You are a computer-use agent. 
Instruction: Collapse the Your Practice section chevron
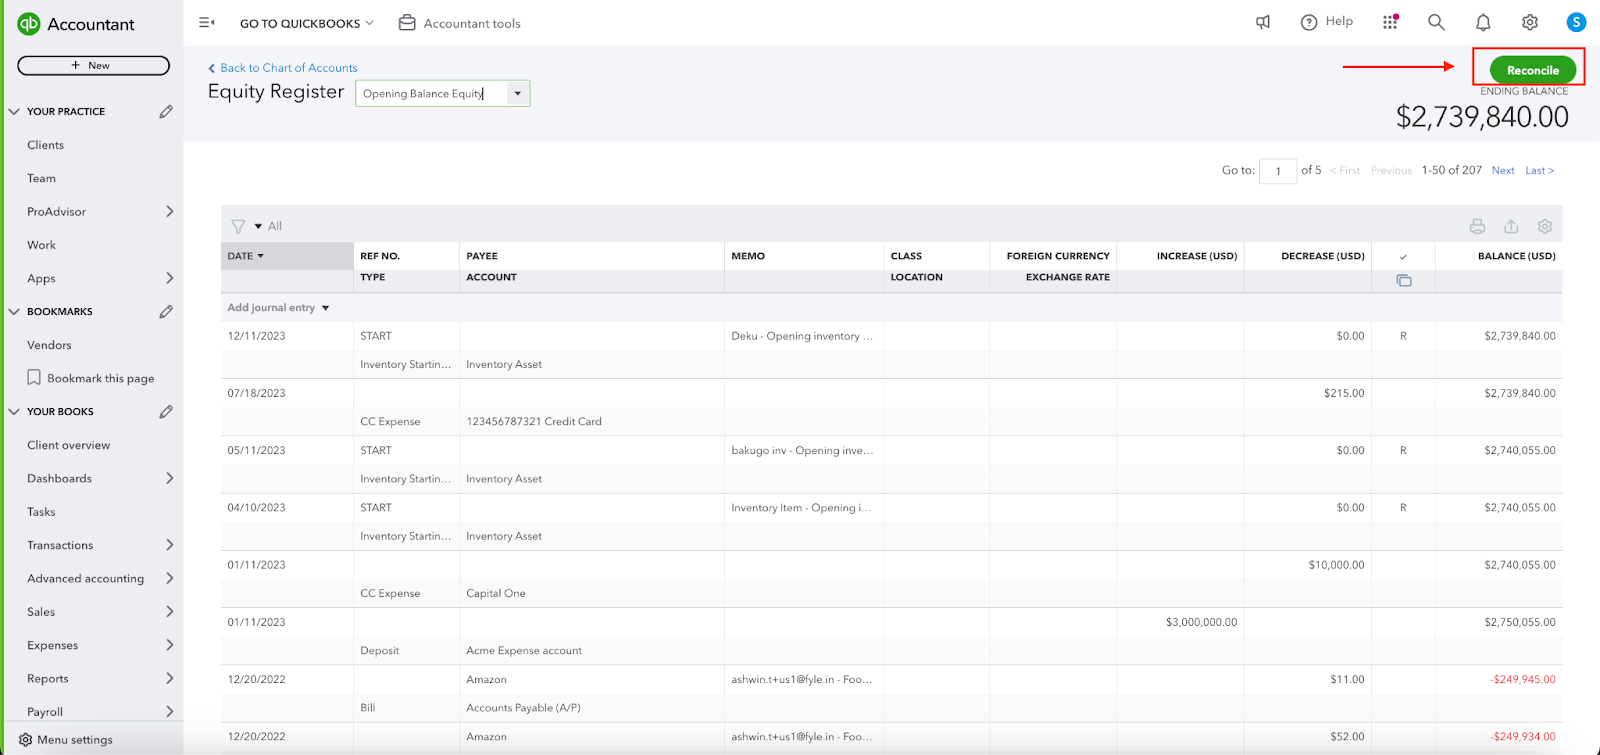pos(14,112)
